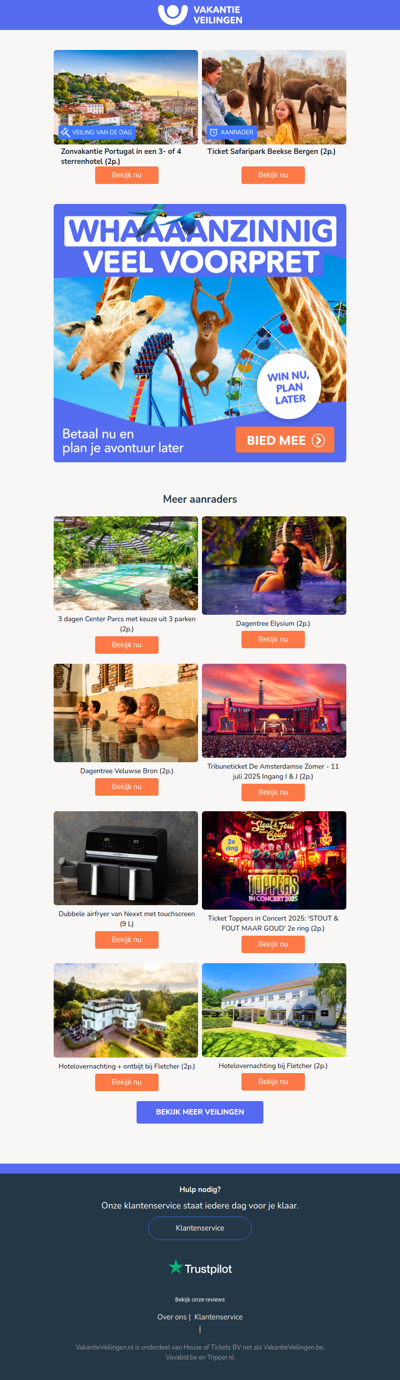Click the 'Veiling van de dag' hammer badge
Screen dimensions: 400x1380
[x=96, y=132]
